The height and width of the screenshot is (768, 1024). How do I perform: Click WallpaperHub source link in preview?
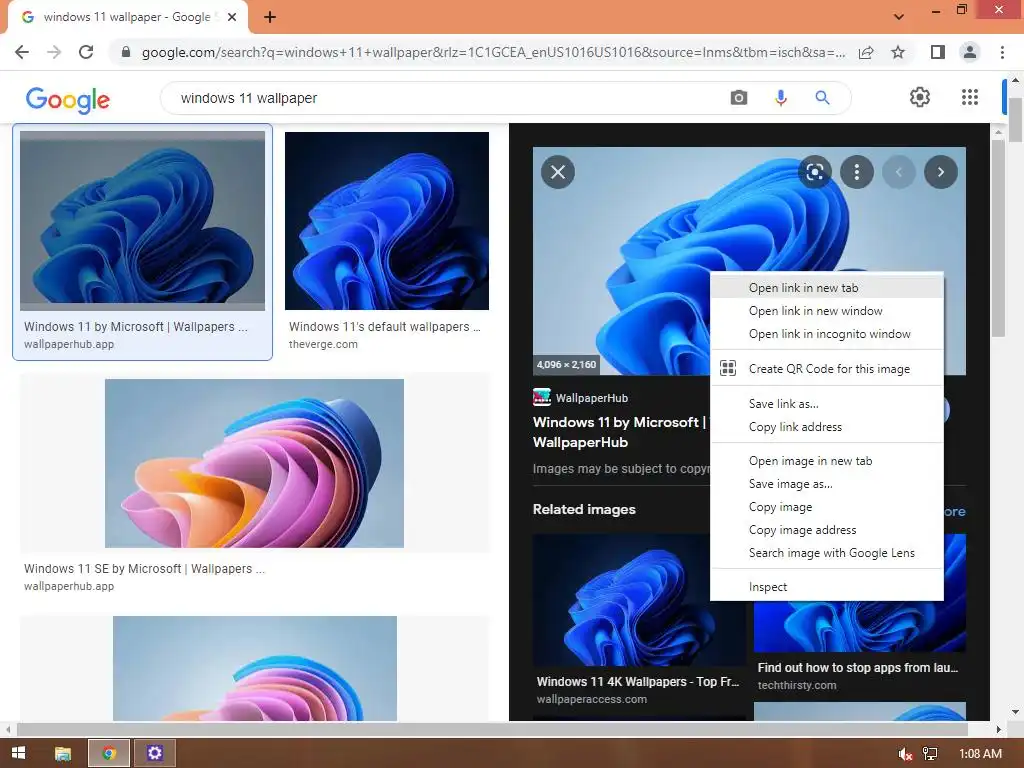(581, 398)
